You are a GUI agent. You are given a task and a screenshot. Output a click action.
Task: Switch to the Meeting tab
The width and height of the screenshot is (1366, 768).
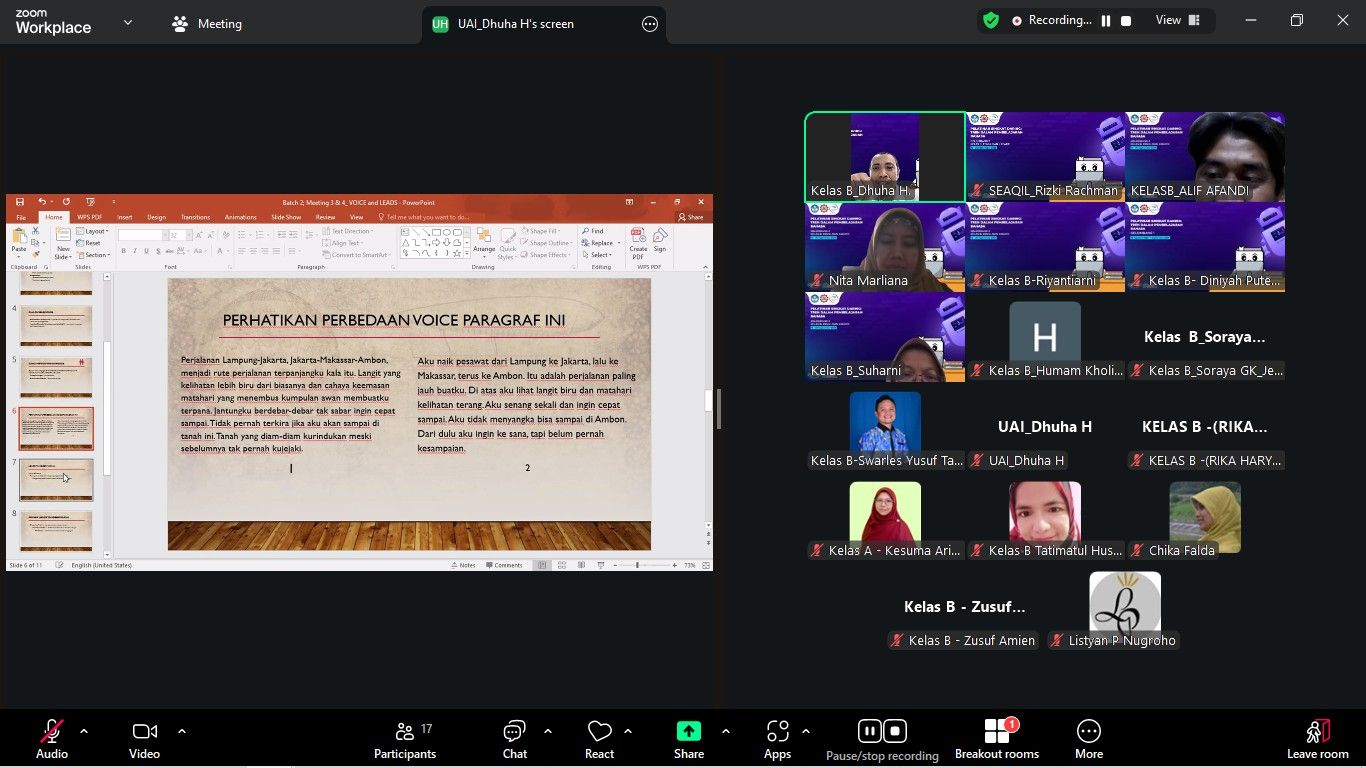[x=207, y=24]
